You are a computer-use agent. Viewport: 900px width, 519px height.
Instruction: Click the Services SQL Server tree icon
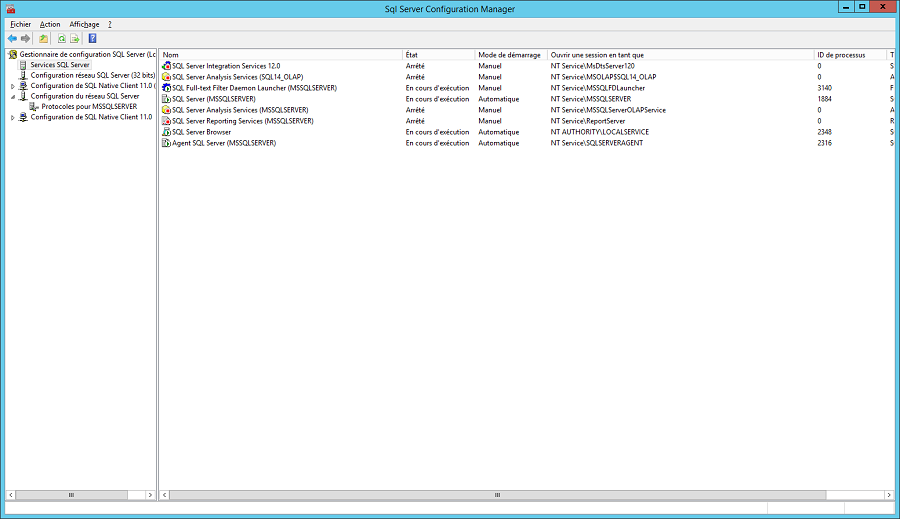[x=24, y=65]
